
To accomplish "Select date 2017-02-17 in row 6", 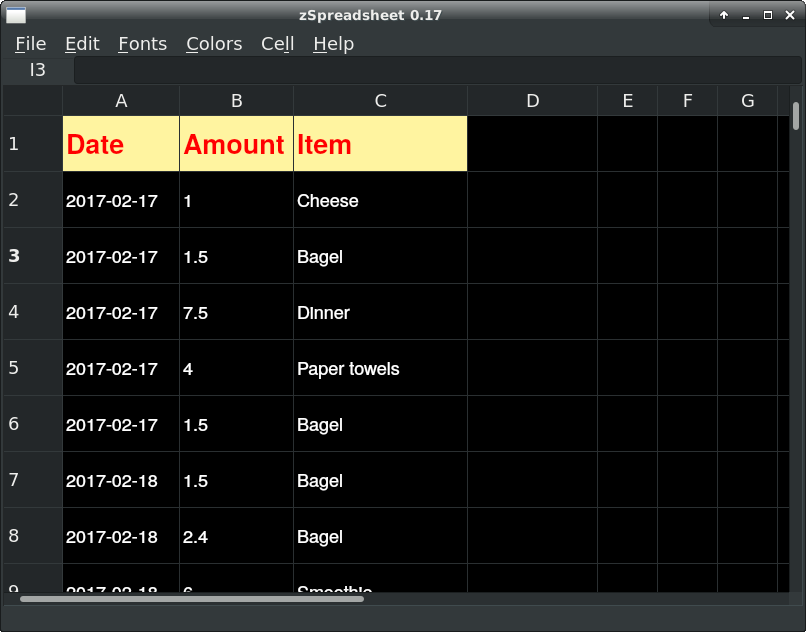I will [121, 424].
